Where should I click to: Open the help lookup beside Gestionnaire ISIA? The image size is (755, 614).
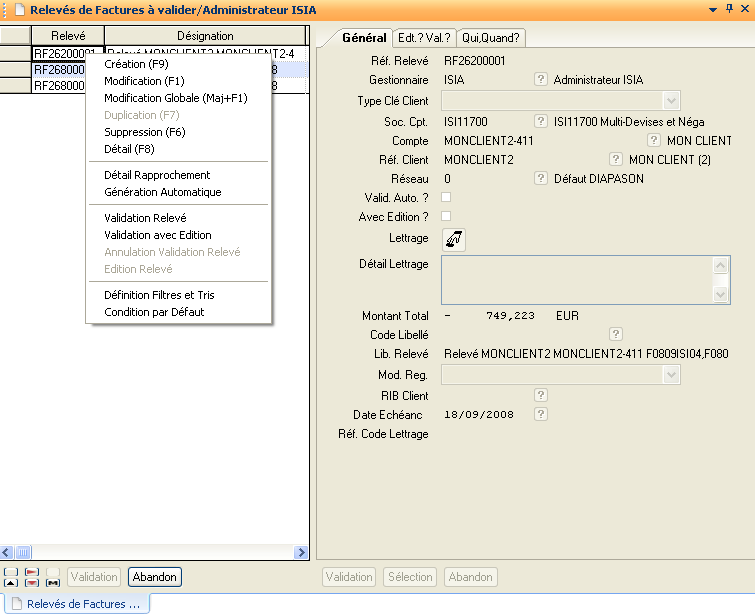click(541, 80)
